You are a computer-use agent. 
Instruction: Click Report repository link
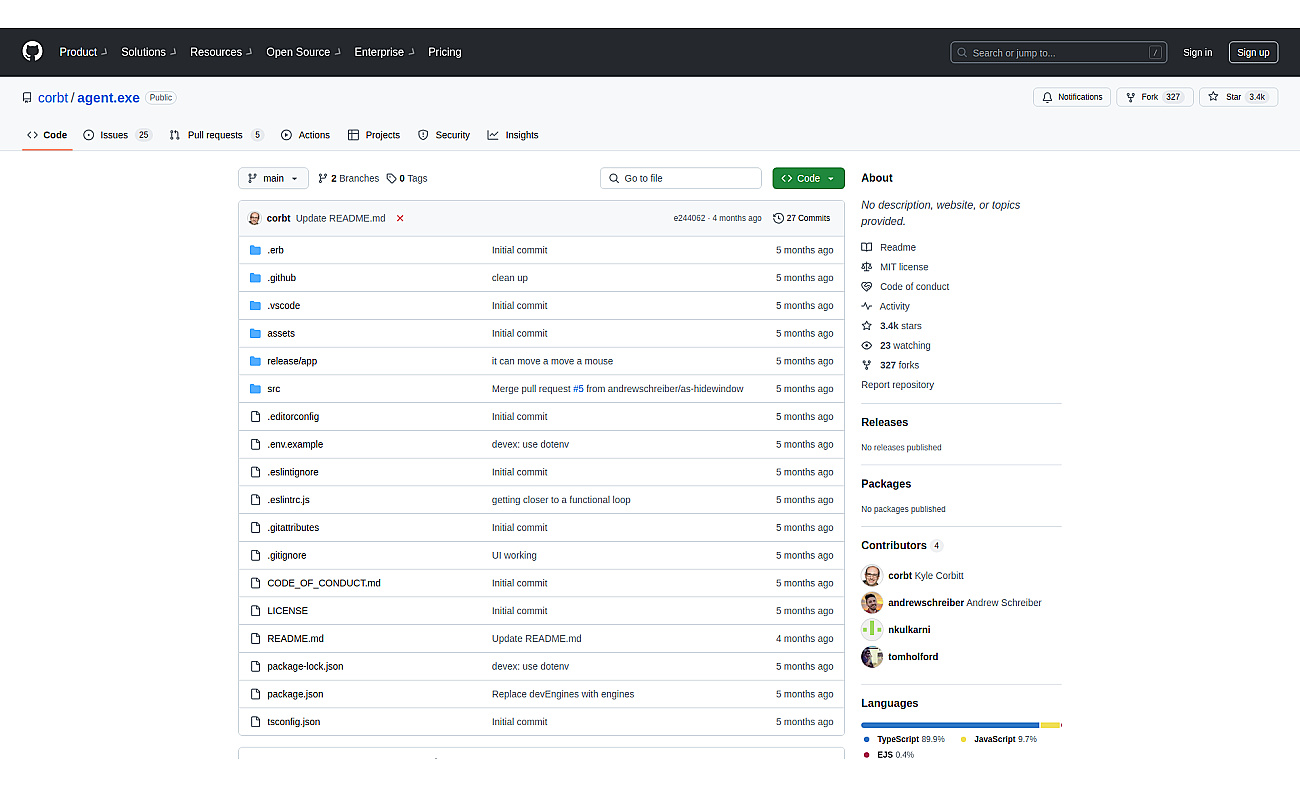897,385
